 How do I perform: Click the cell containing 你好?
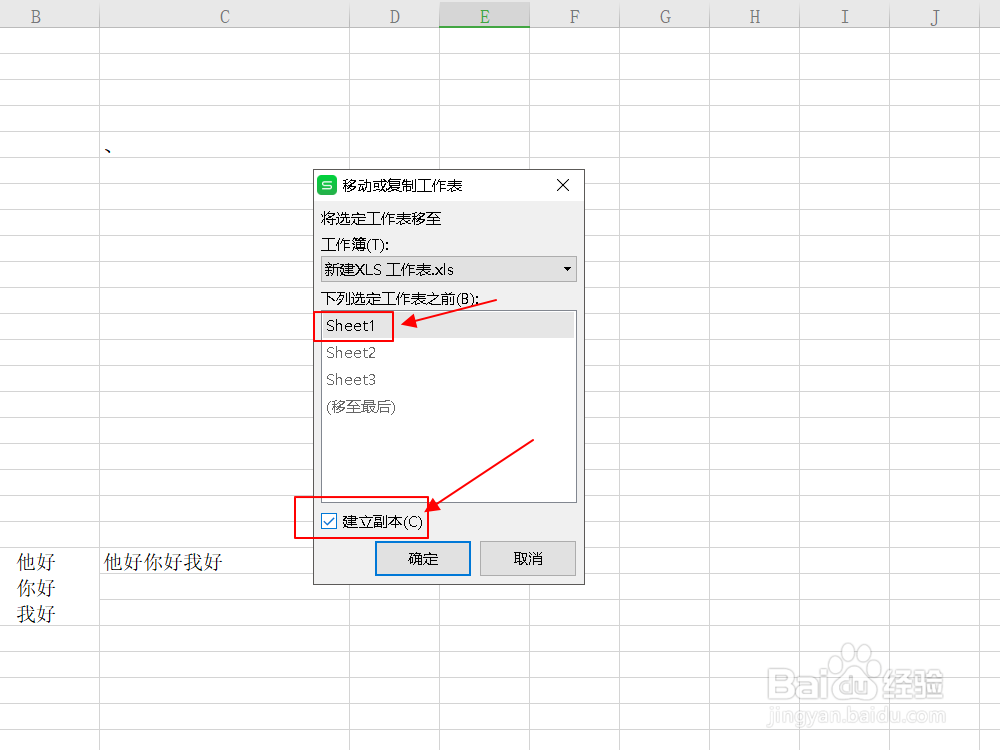click(50, 587)
